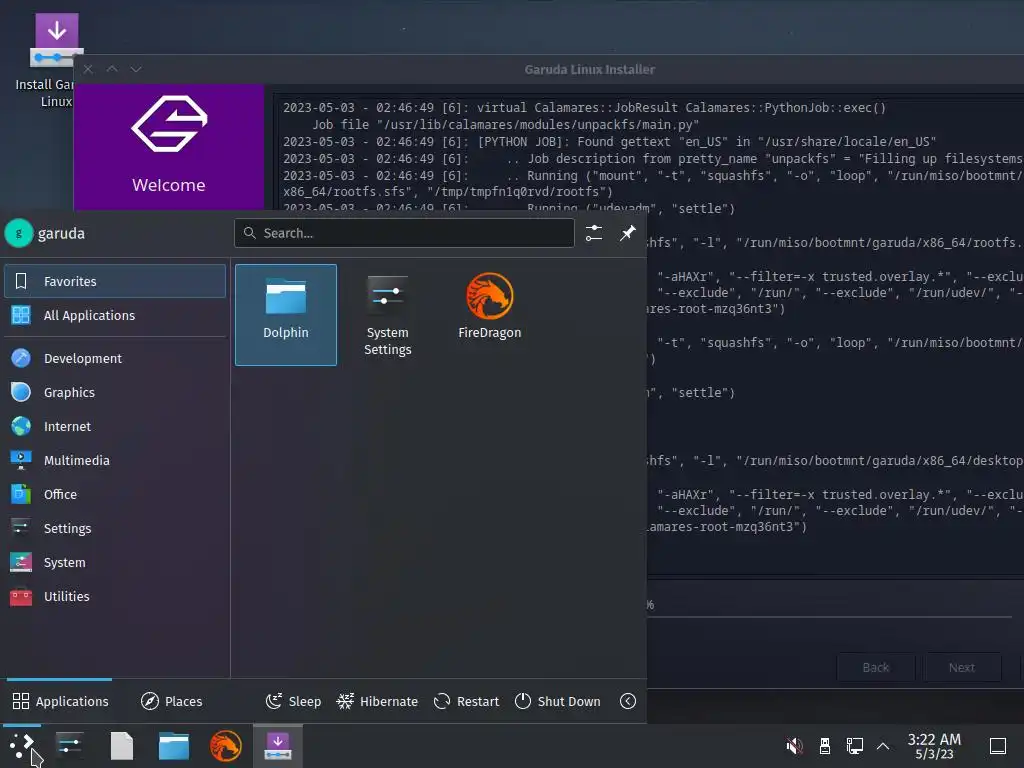
Task: Open All Applications category
Action: [x=115, y=315]
